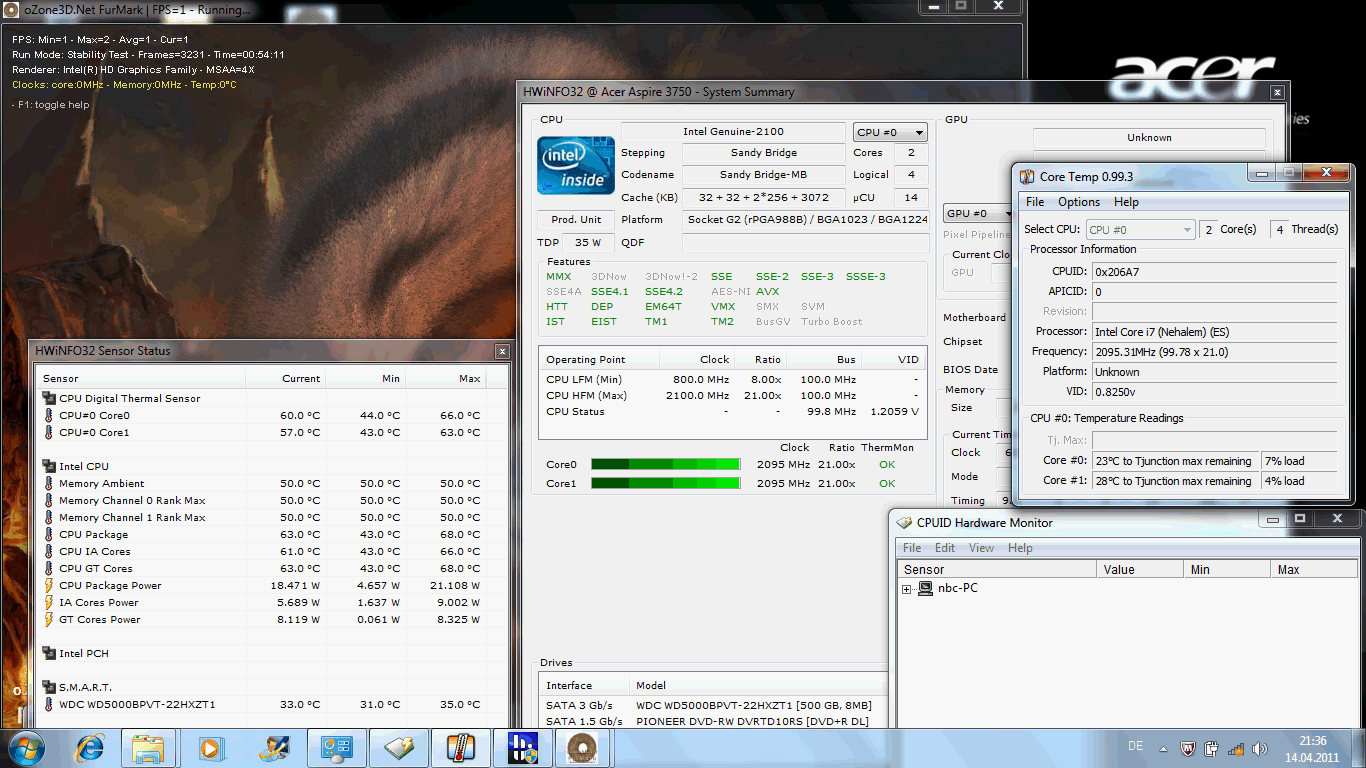
Task: Click the Core Temp title bar icon
Action: tap(1027, 176)
